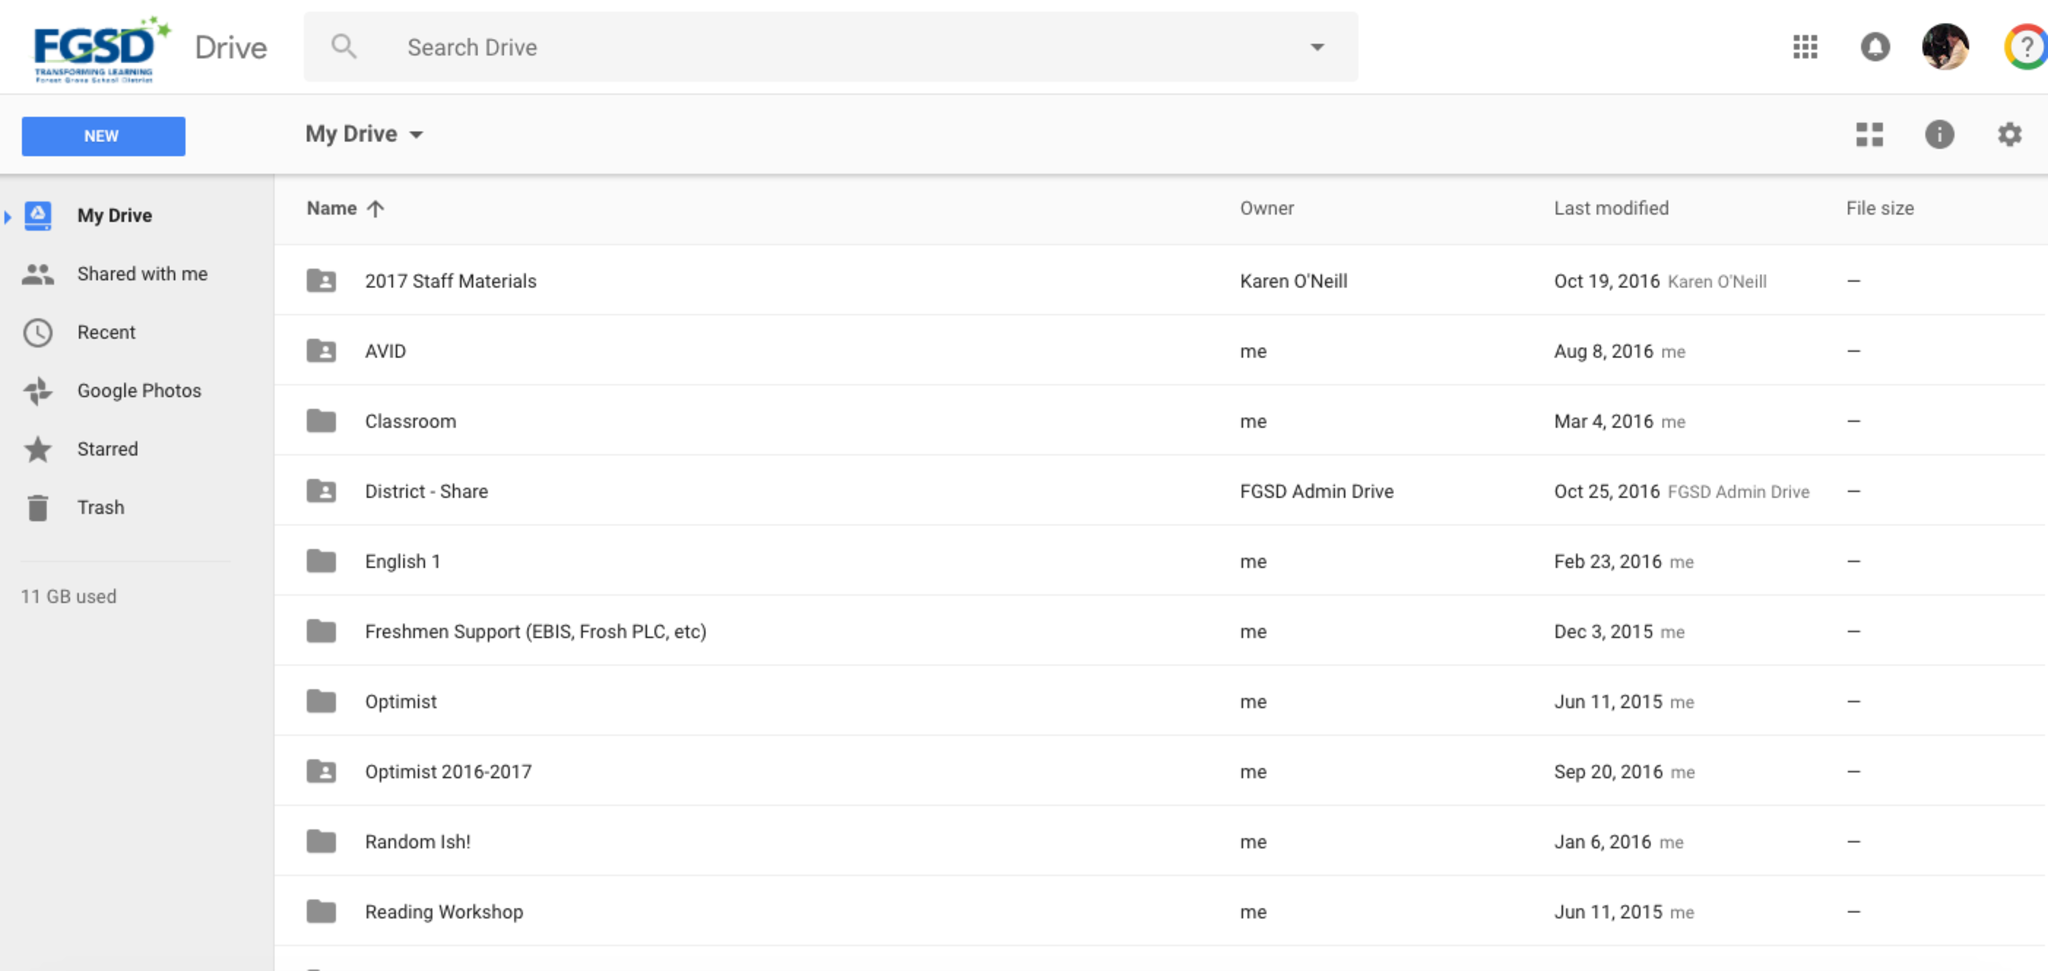Open the Google apps grid launcher
2048x971 pixels.
[x=1805, y=47]
